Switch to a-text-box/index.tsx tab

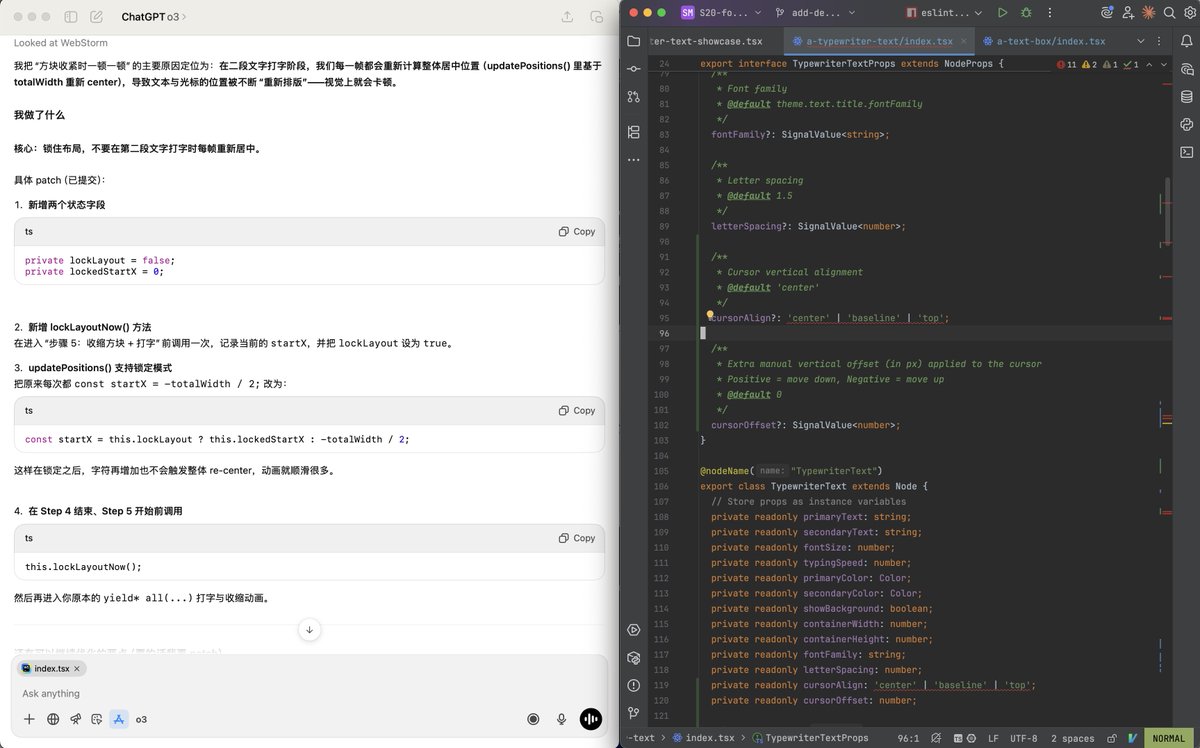coord(1044,42)
